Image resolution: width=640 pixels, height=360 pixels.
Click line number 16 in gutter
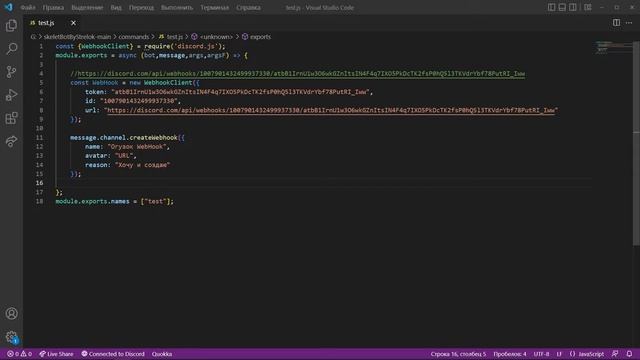39,183
